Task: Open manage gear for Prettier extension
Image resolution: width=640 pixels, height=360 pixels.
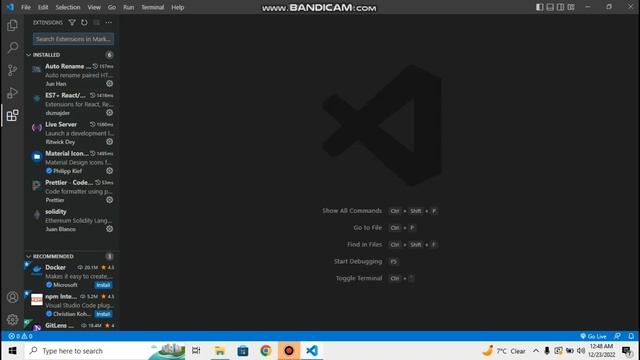Action: click(109, 200)
